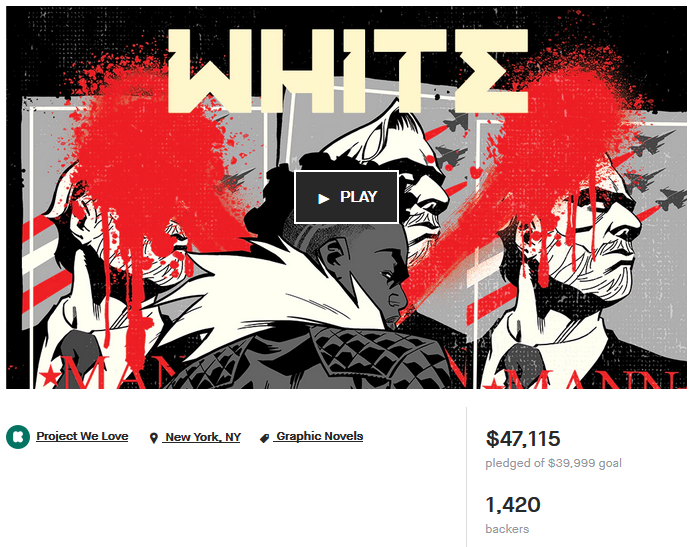
Task: Open the Project We Love link
Action: (82, 436)
